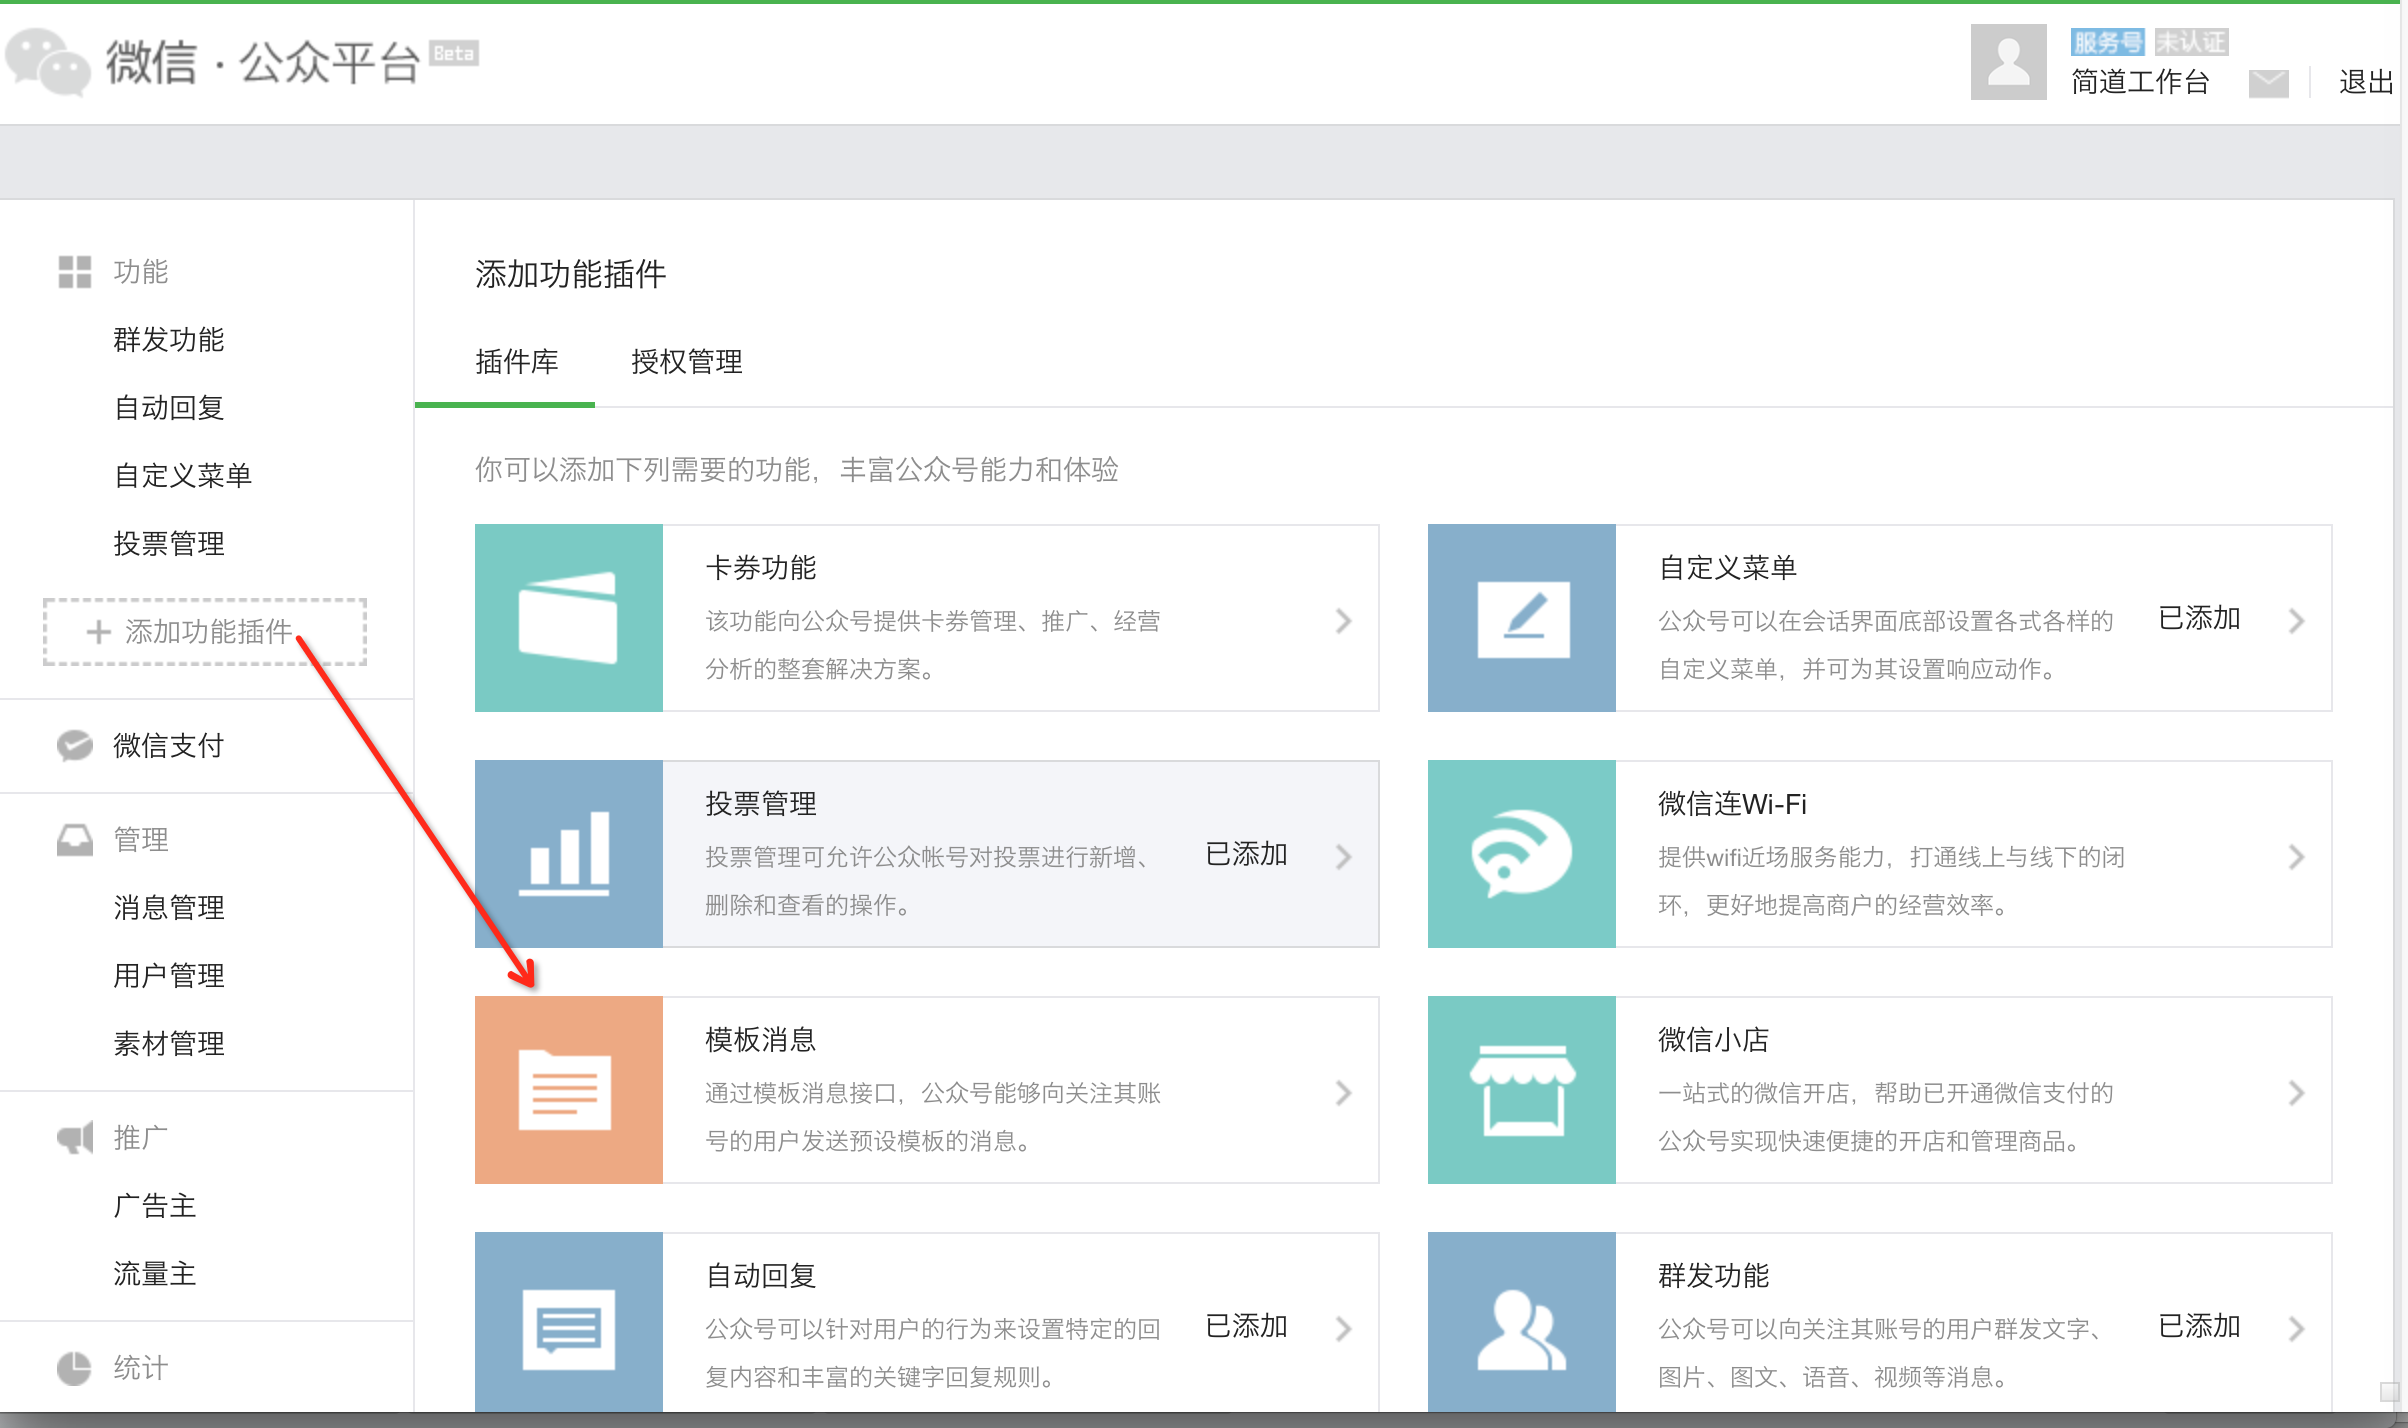Image resolution: width=2408 pixels, height=1428 pixels.
Task: Expand 微信小店 card chevron arrow
Action: click(x=2296, y=1093)
